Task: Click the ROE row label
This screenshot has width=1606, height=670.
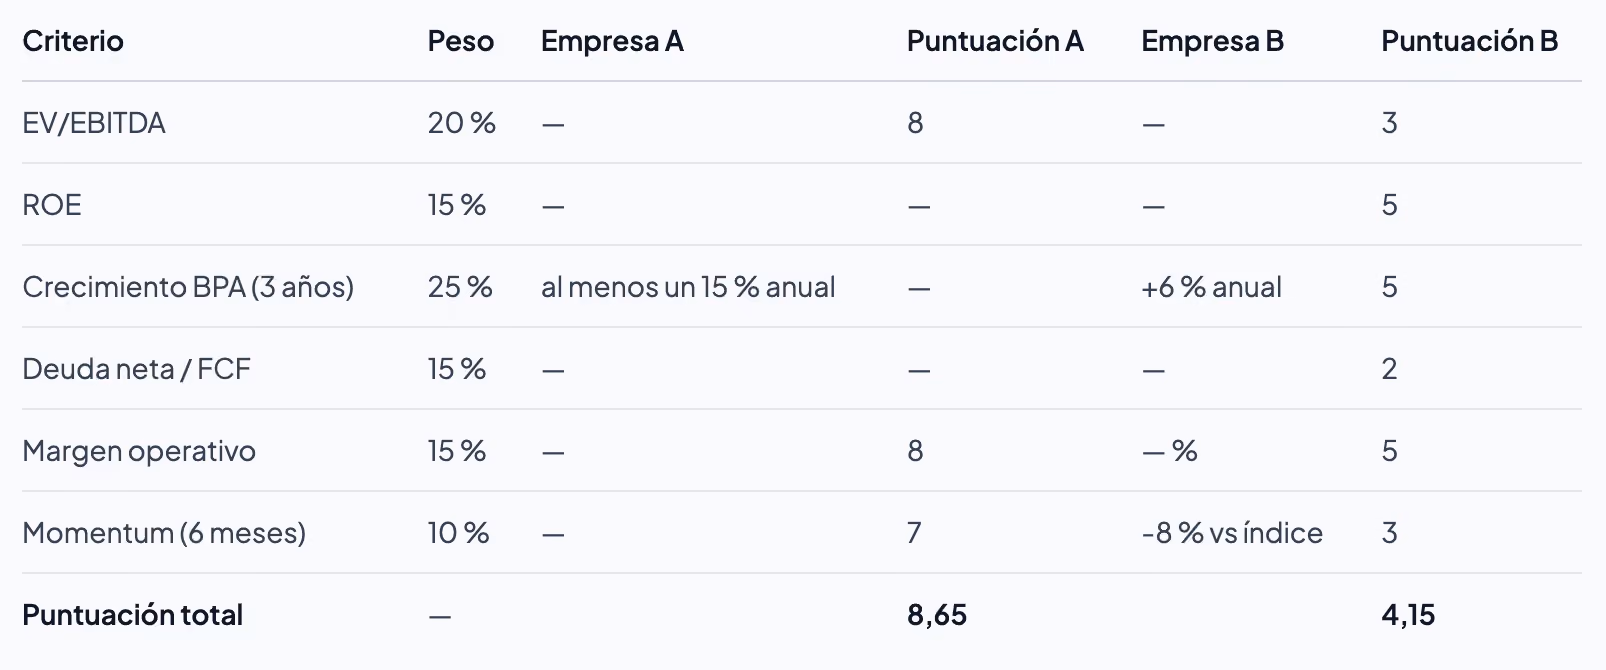Action: (52, 205)
